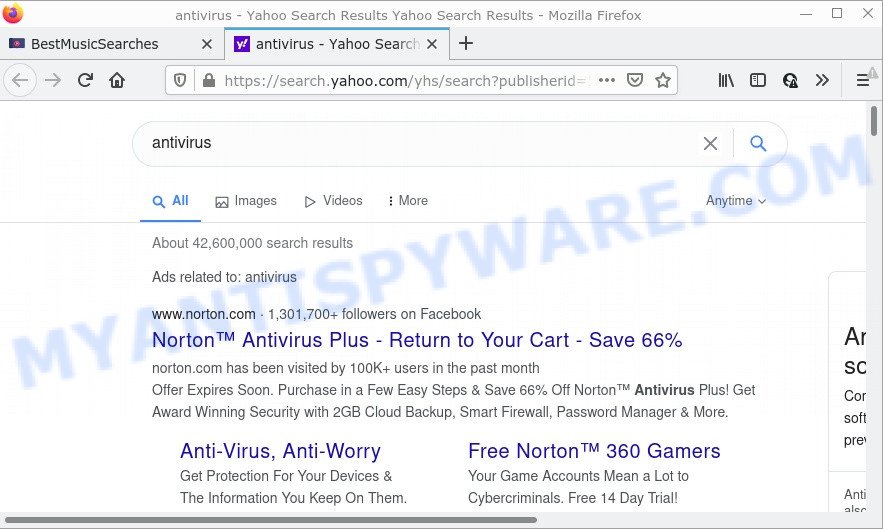Click 'Ads related to: antivirus' label
The width and height of the screenshot is (883, 529).
[224, 277]
